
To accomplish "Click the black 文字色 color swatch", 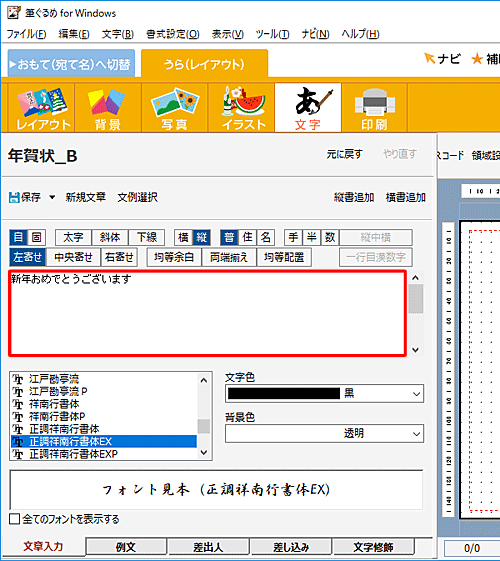I will tap(284, 394).
